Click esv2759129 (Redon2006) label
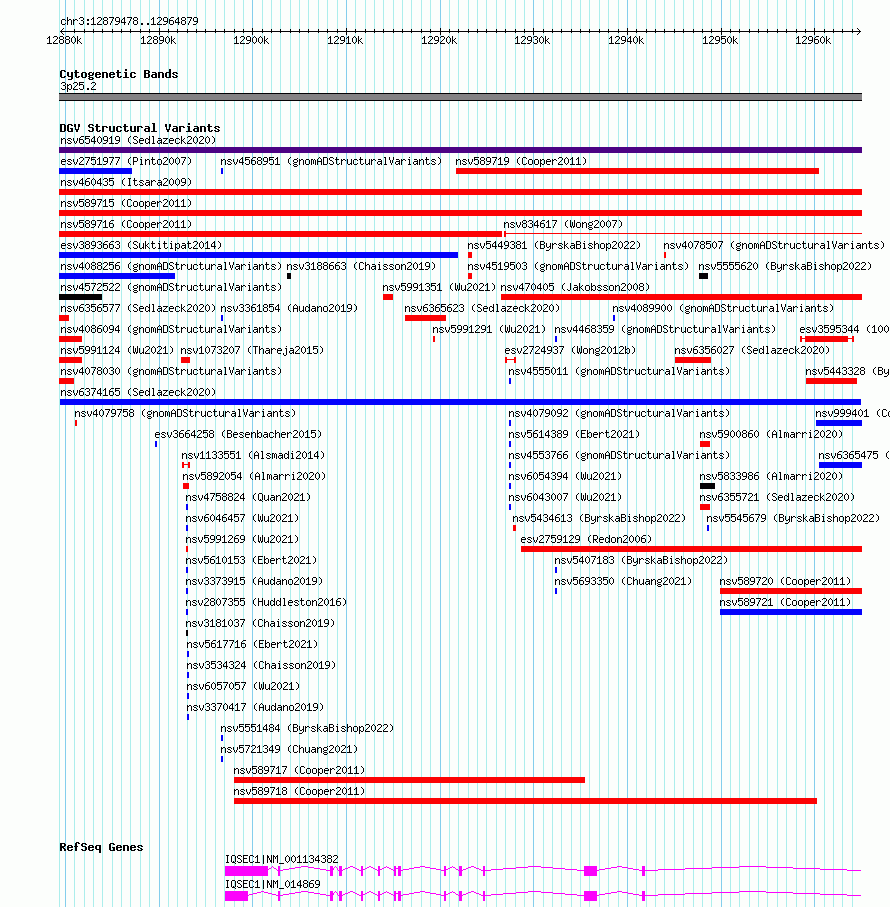Image resolution: width=890 pixels, height=907 pixels. pyautogui.click(x=586, y=539)
